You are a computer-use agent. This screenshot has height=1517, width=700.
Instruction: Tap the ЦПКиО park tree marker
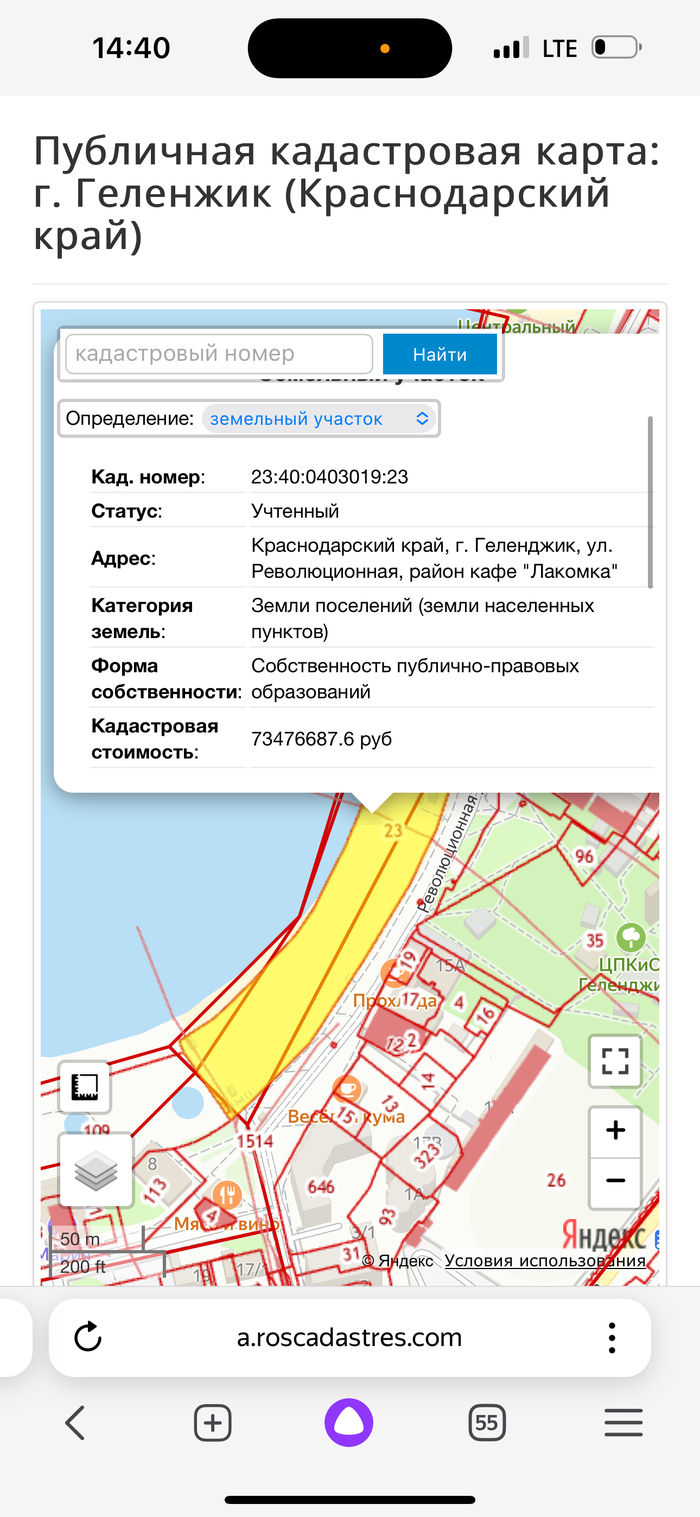(x=631, y=937)
